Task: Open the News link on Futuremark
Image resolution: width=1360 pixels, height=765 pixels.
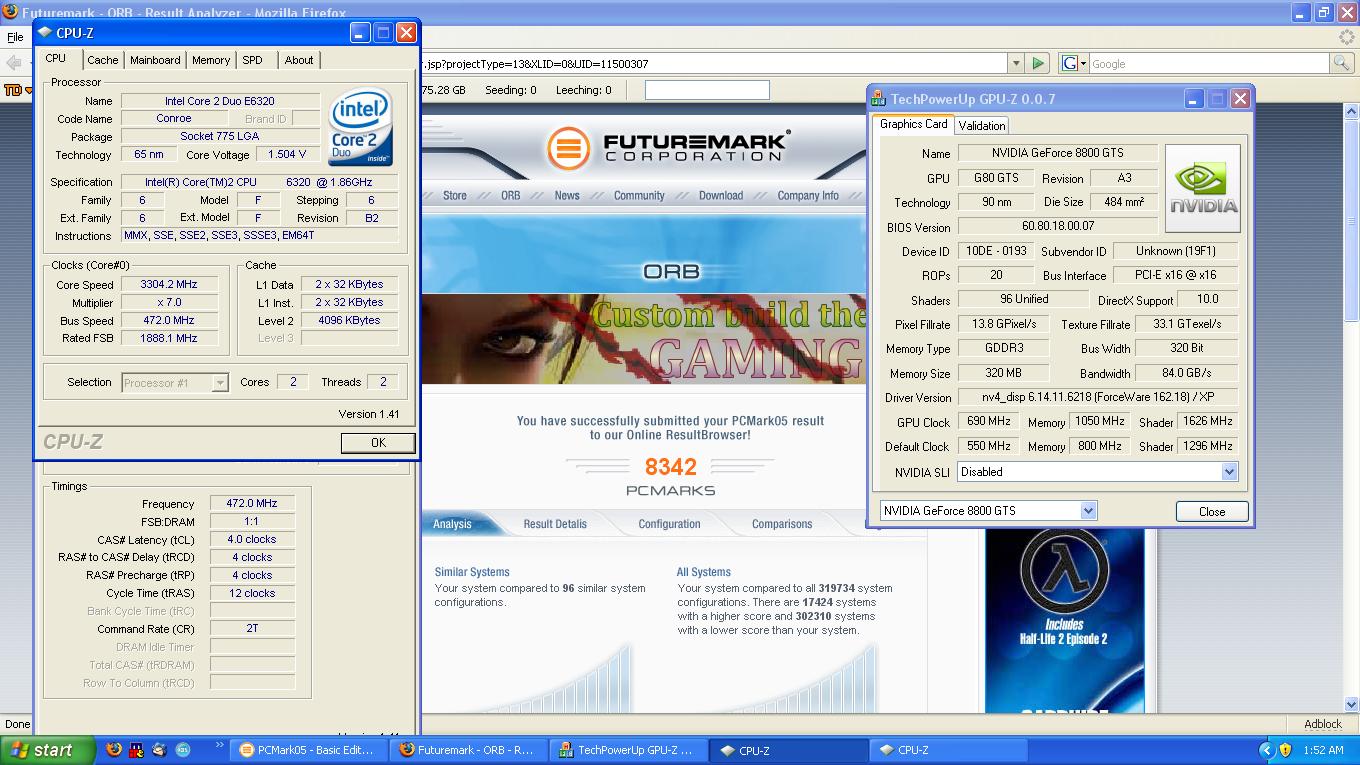Action: 567,196
